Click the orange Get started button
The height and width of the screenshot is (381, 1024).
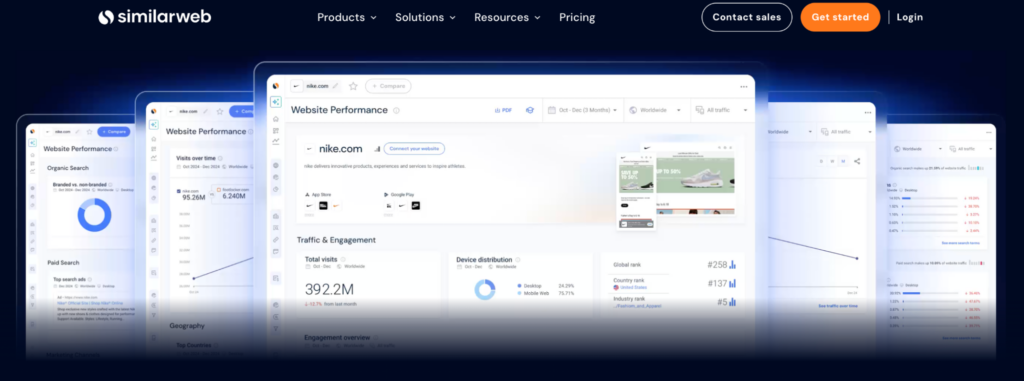click(840, 17)
